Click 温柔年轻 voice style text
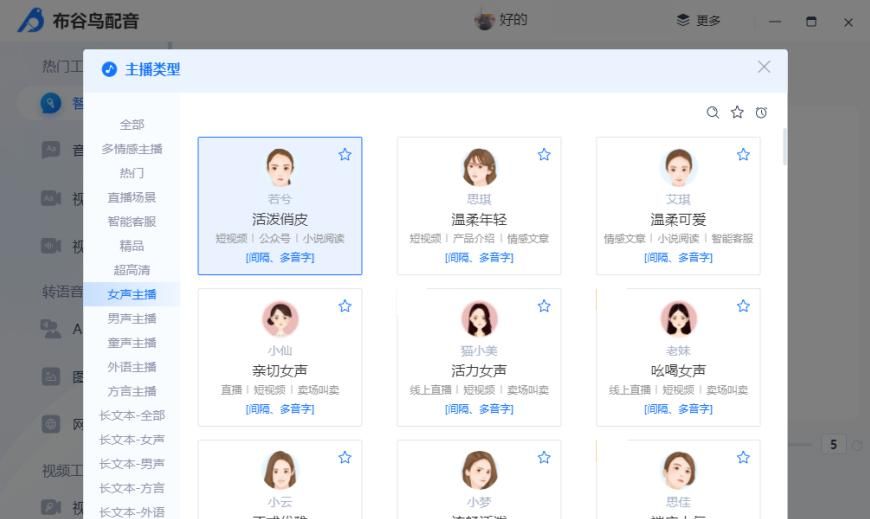 (479, 219)
